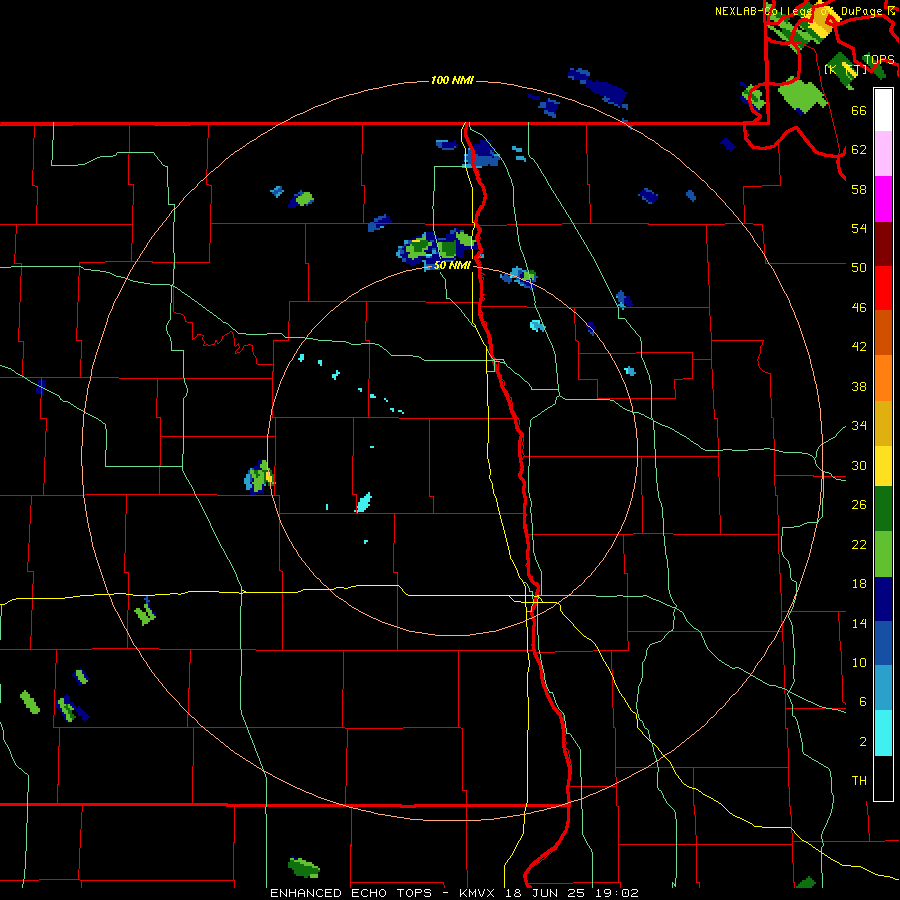Click the white color swatch in legend
This screenshot has height=900, width=900.
tap(883, 110)
